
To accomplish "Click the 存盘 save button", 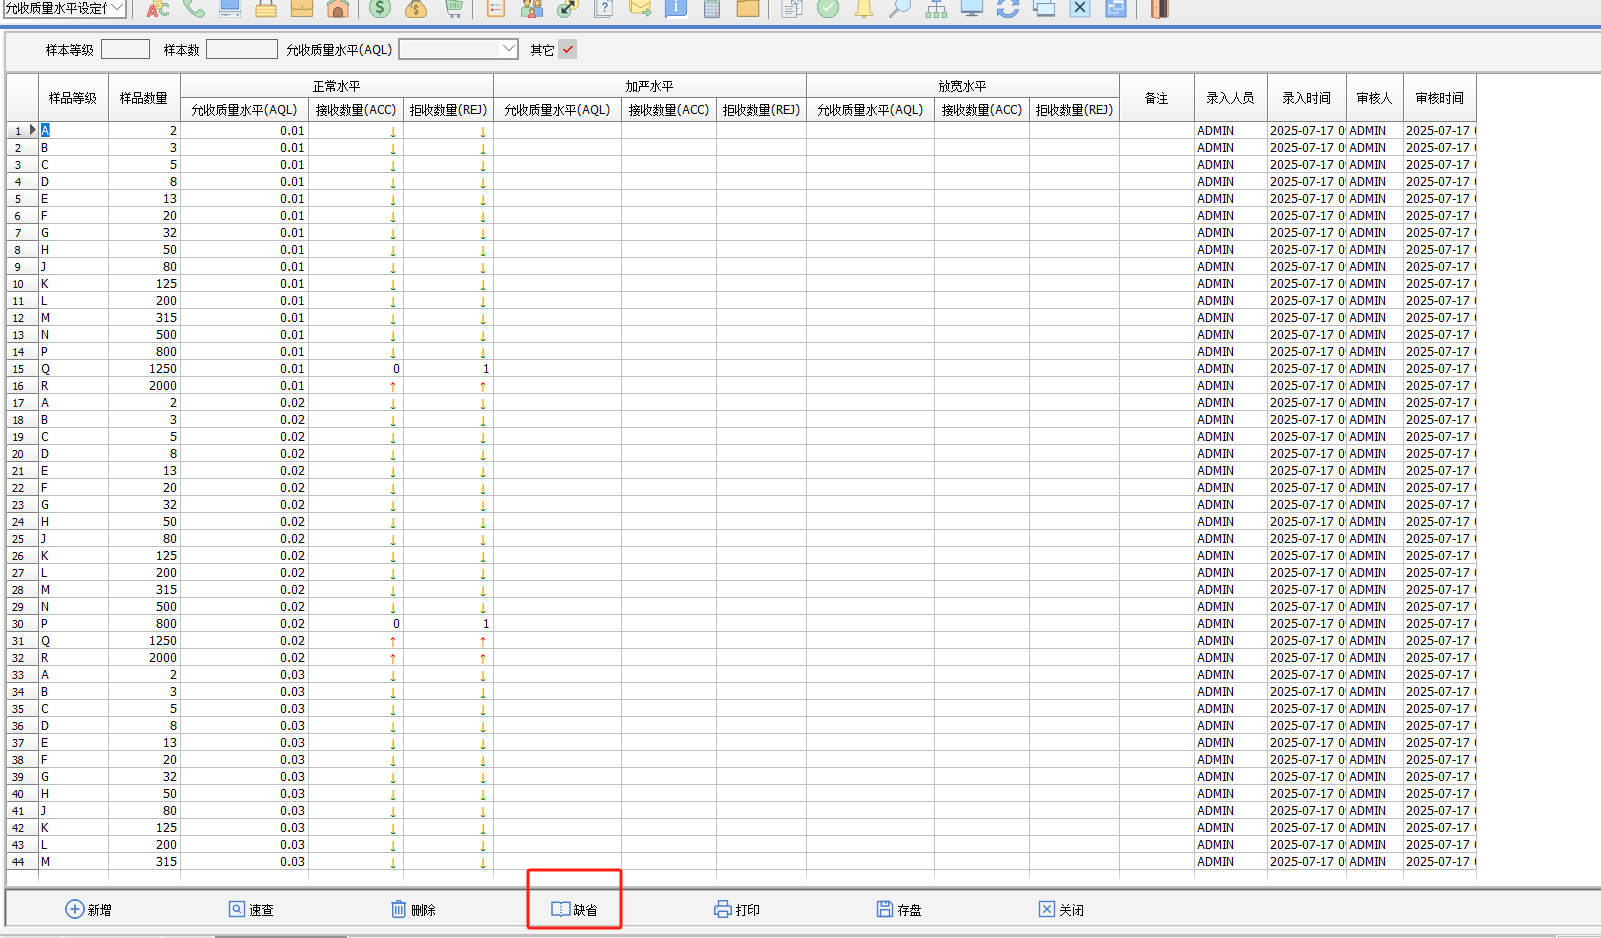I will [898, 909].
